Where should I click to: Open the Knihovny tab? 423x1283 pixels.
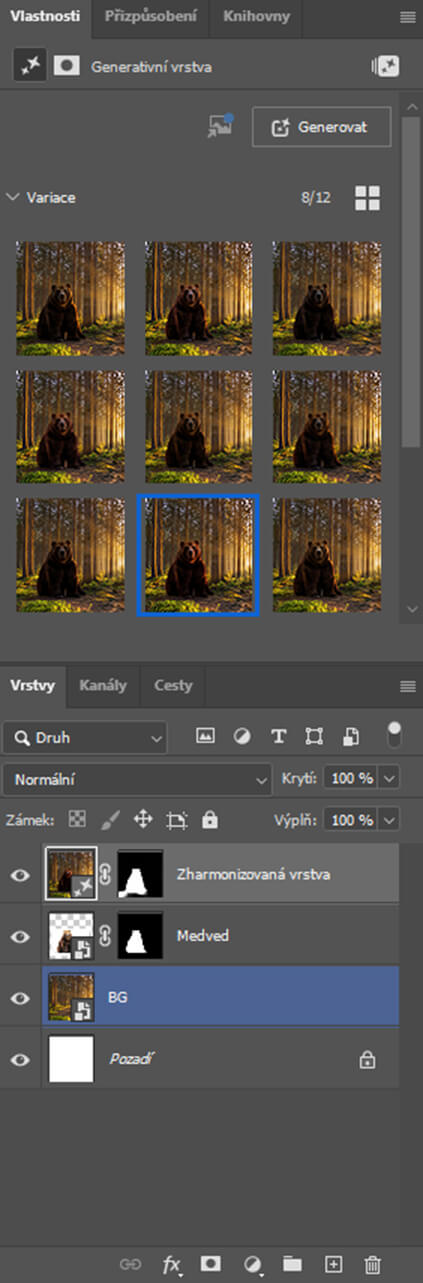(x=257, y=16)
